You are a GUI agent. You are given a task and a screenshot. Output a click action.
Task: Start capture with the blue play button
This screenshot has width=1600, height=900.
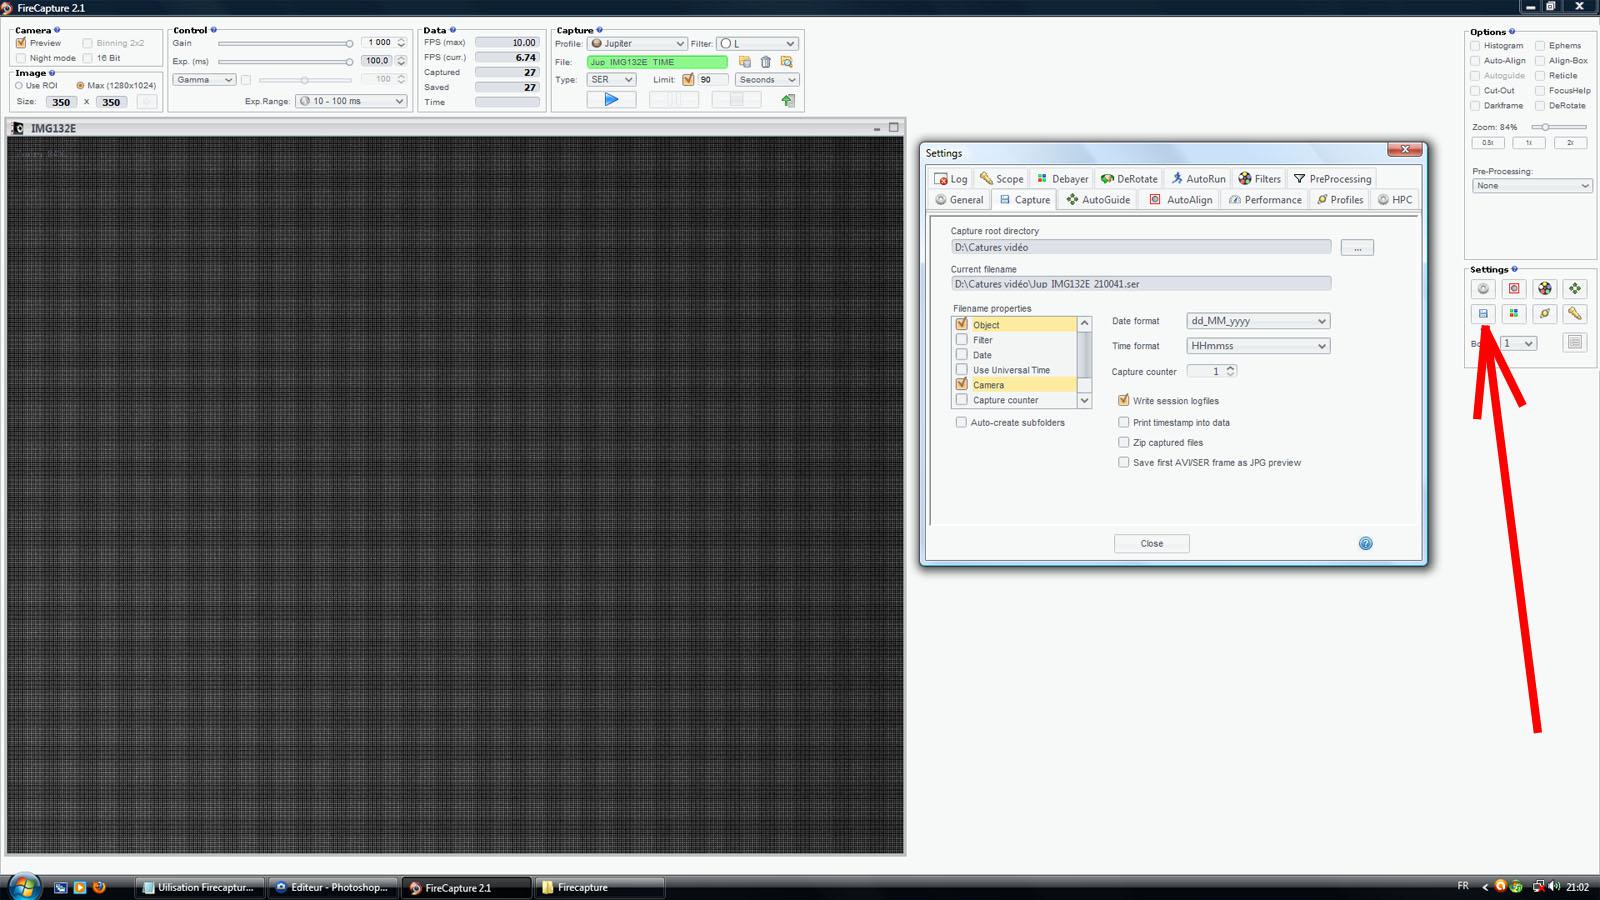coord(611,100)
